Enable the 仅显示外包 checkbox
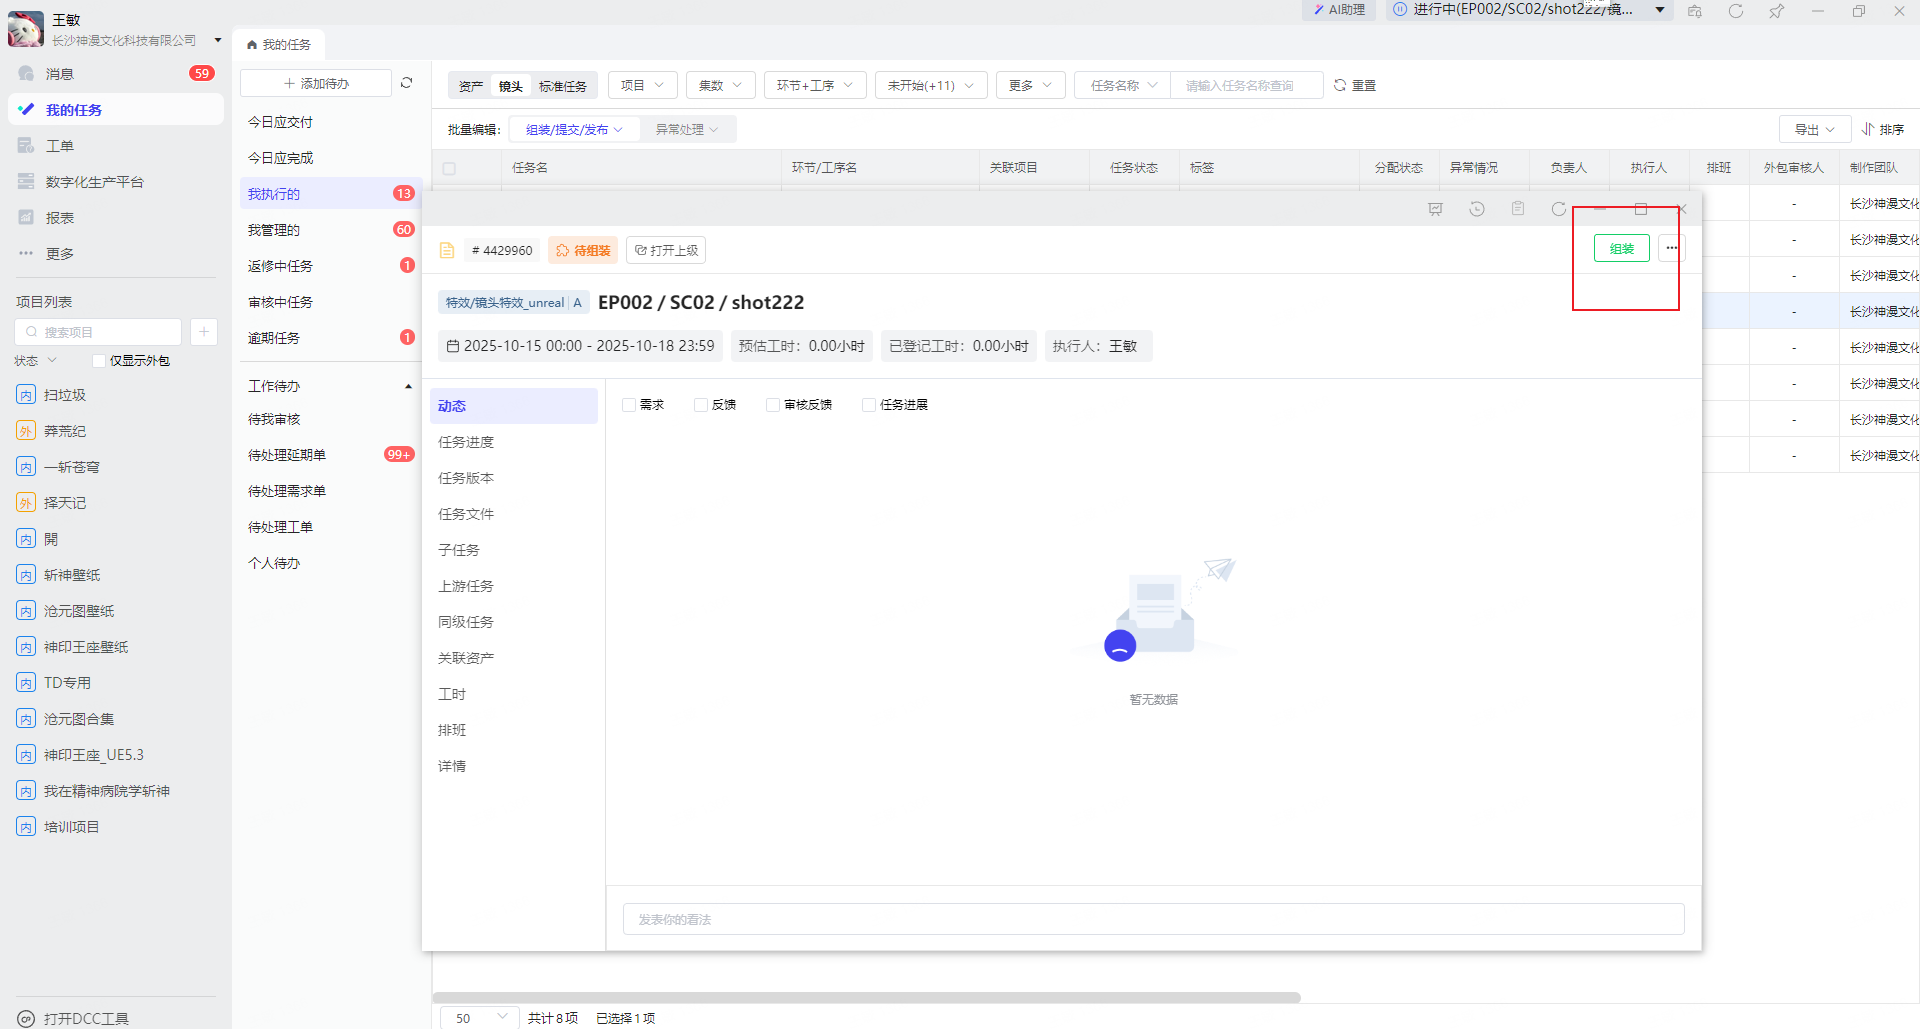Image resolution: width=1920 pixels, height=1029 pixels. click(x=98, y=361)
